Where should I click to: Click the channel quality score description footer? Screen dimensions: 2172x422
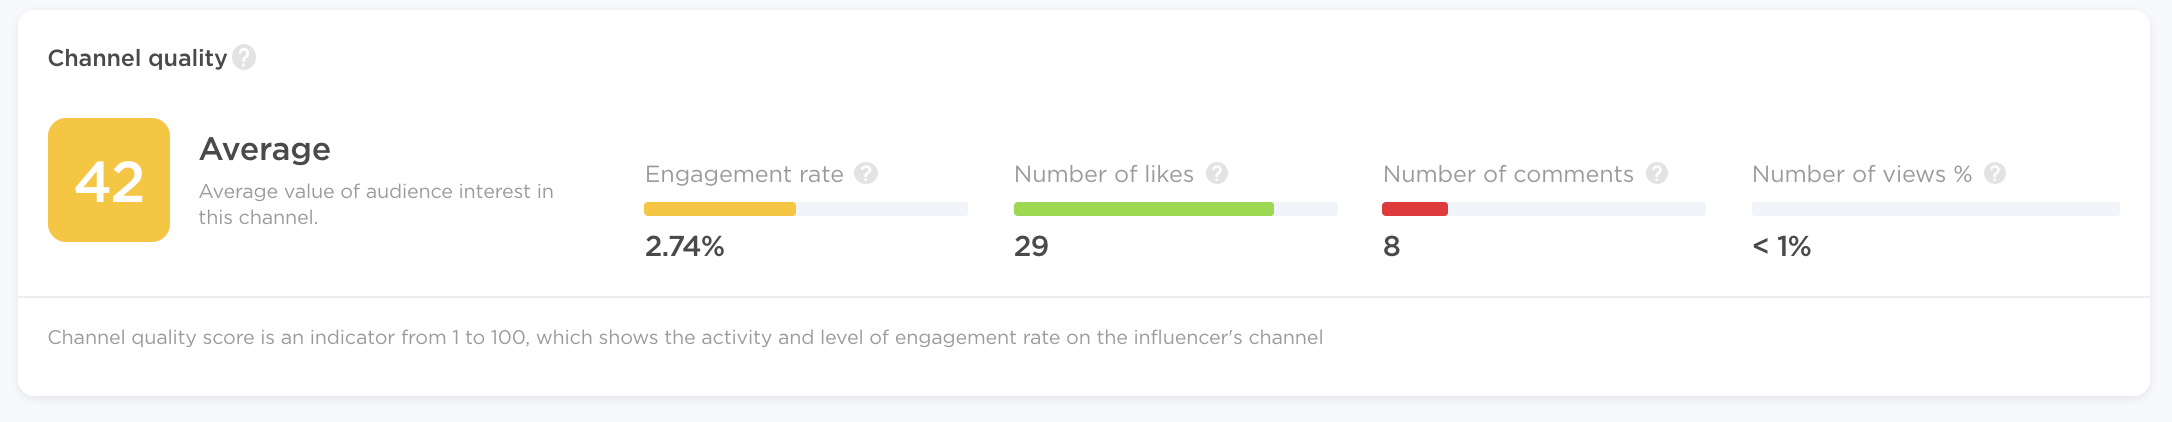coord(685,337)
